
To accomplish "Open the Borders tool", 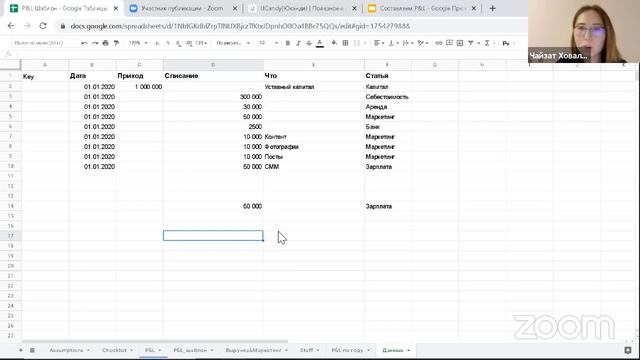I will (345, 43).
